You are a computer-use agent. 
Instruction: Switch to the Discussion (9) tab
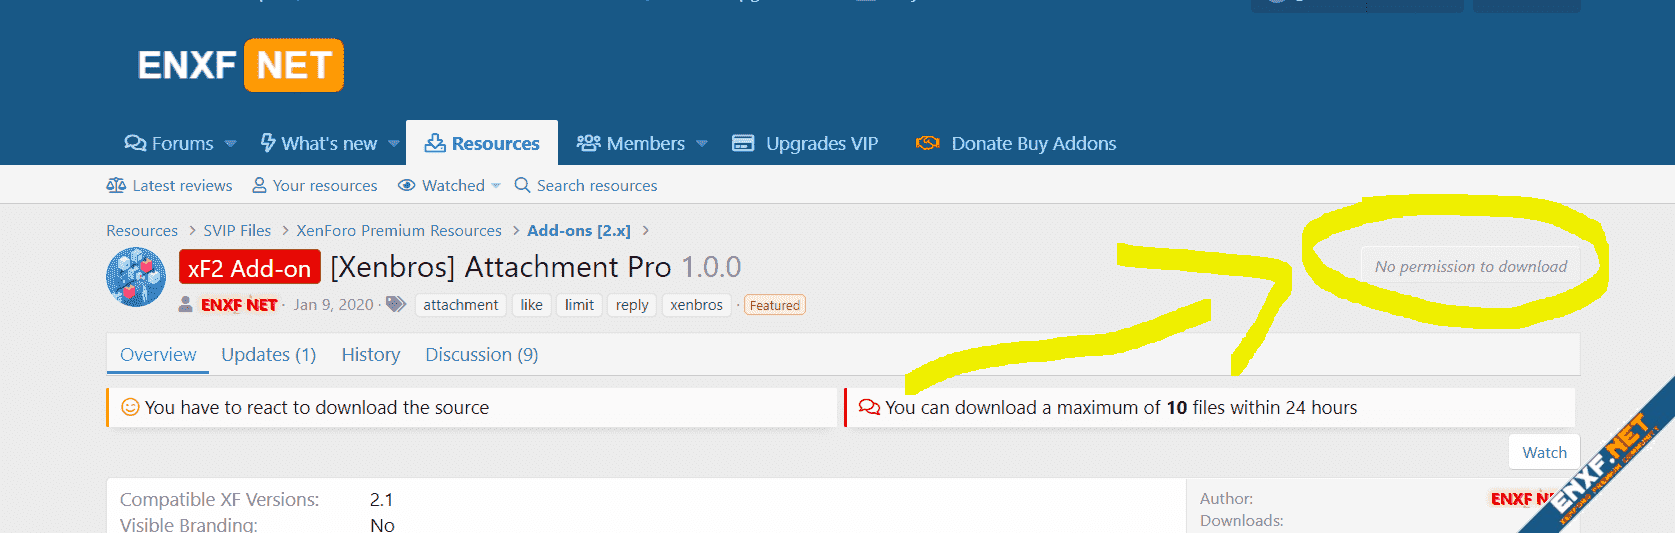click(x=482, y=354)
